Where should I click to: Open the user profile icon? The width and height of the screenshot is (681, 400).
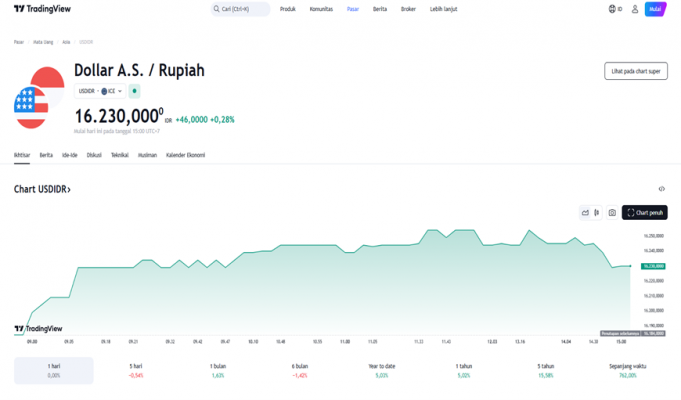(634, 9)
